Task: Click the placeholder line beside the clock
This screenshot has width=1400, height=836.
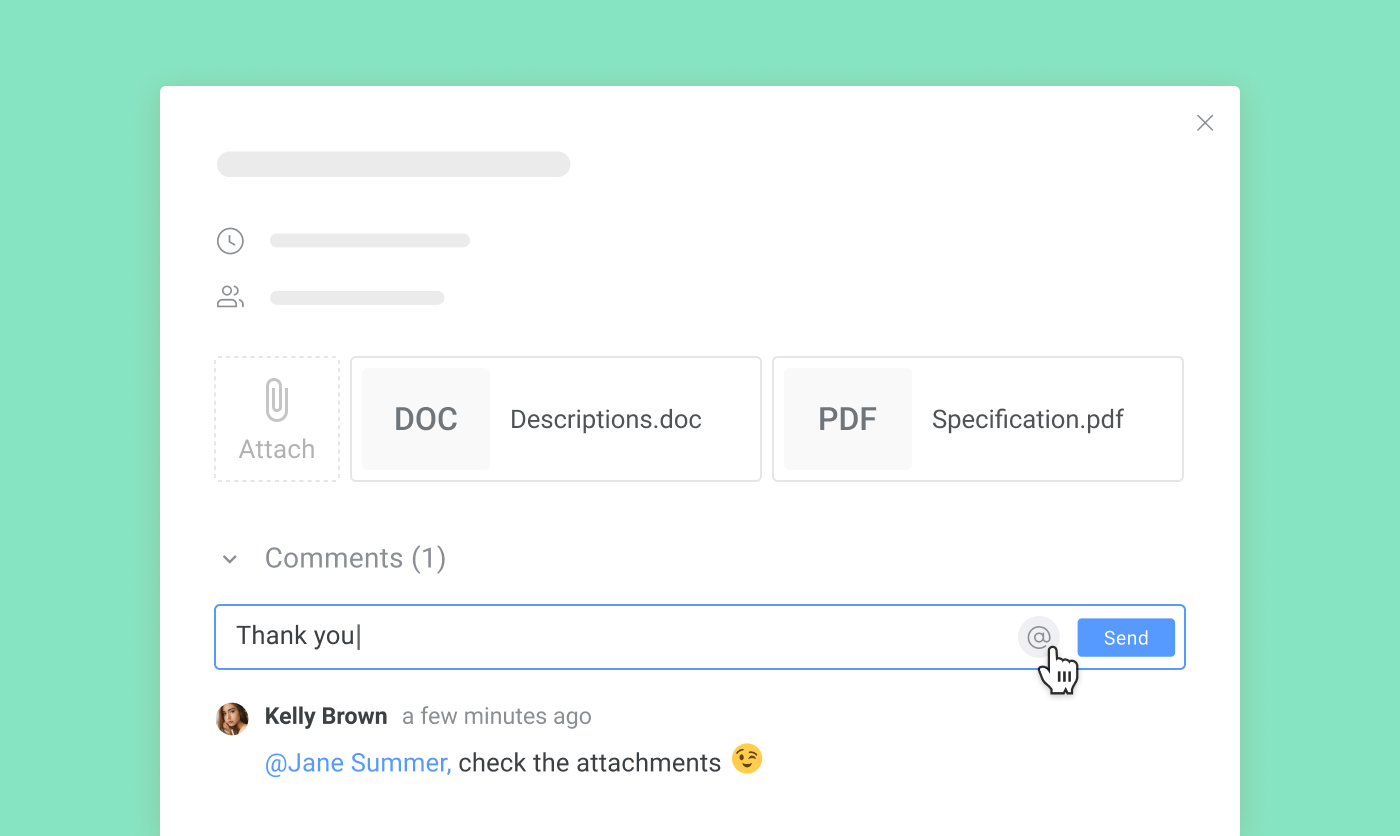Action: tap(370, 241)
